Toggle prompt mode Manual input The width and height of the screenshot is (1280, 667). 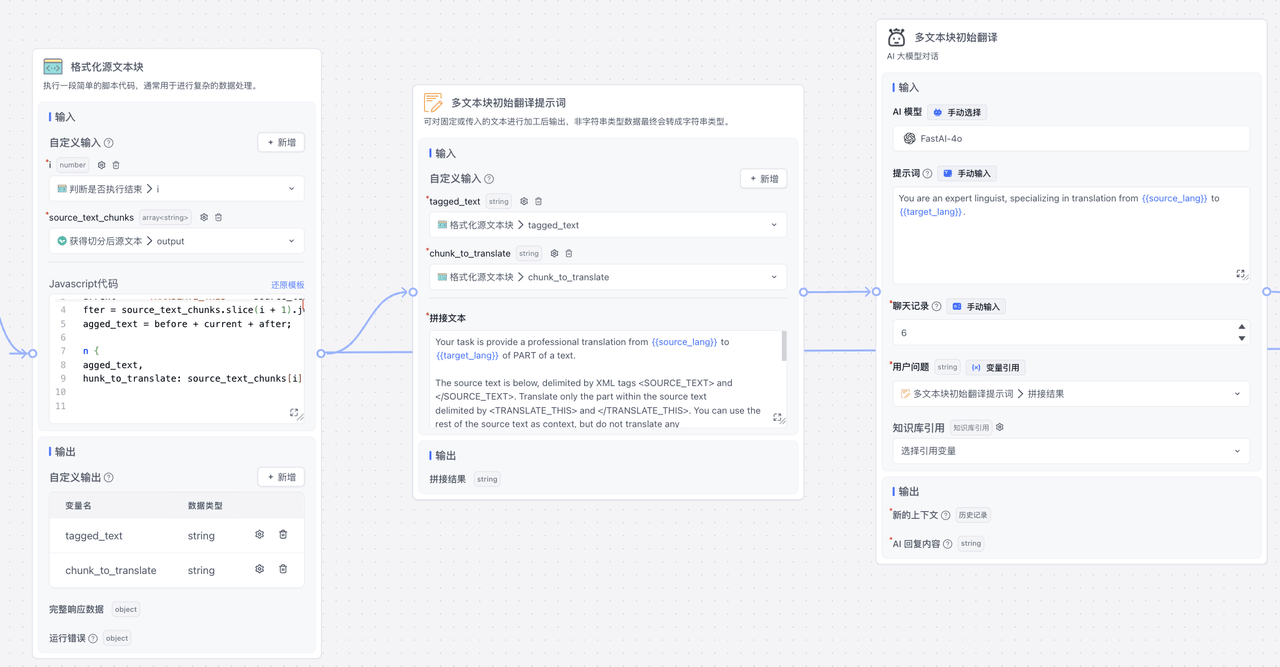coord(966,173)
